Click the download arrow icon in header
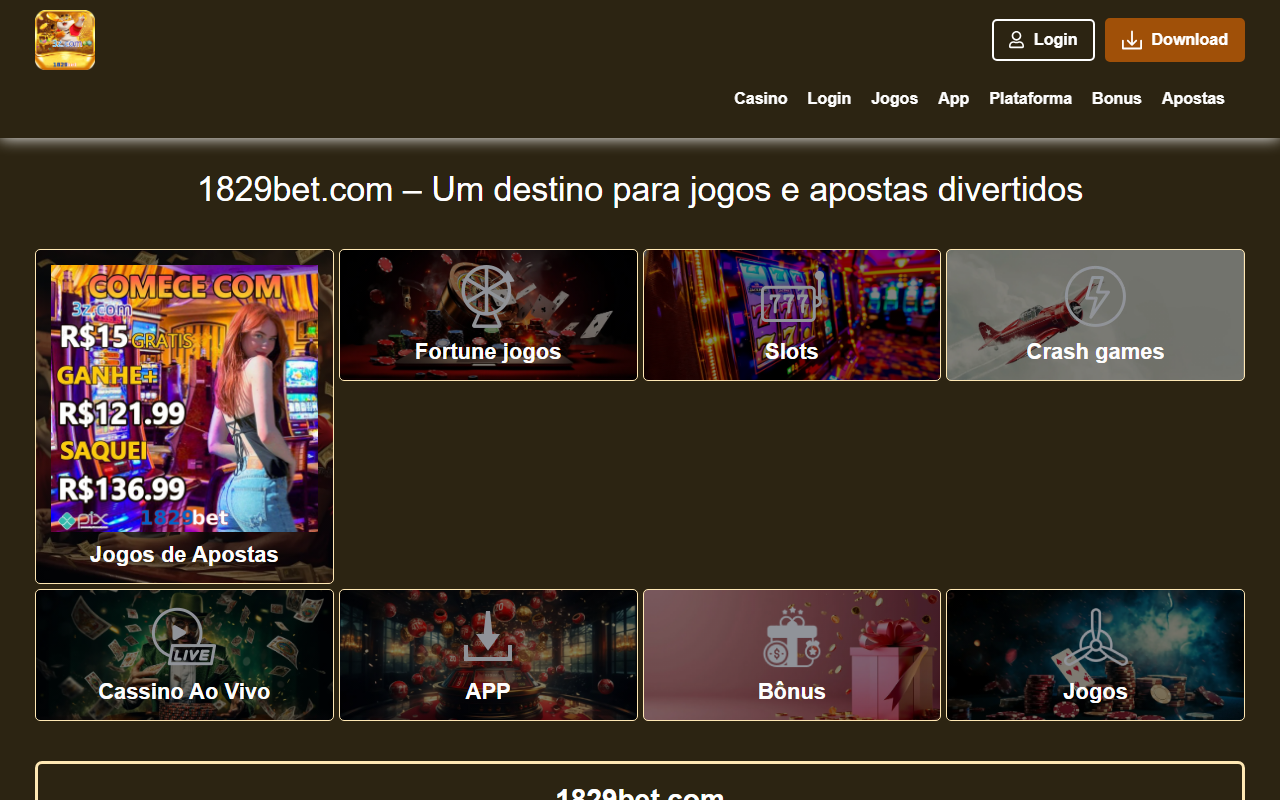 1132,40
